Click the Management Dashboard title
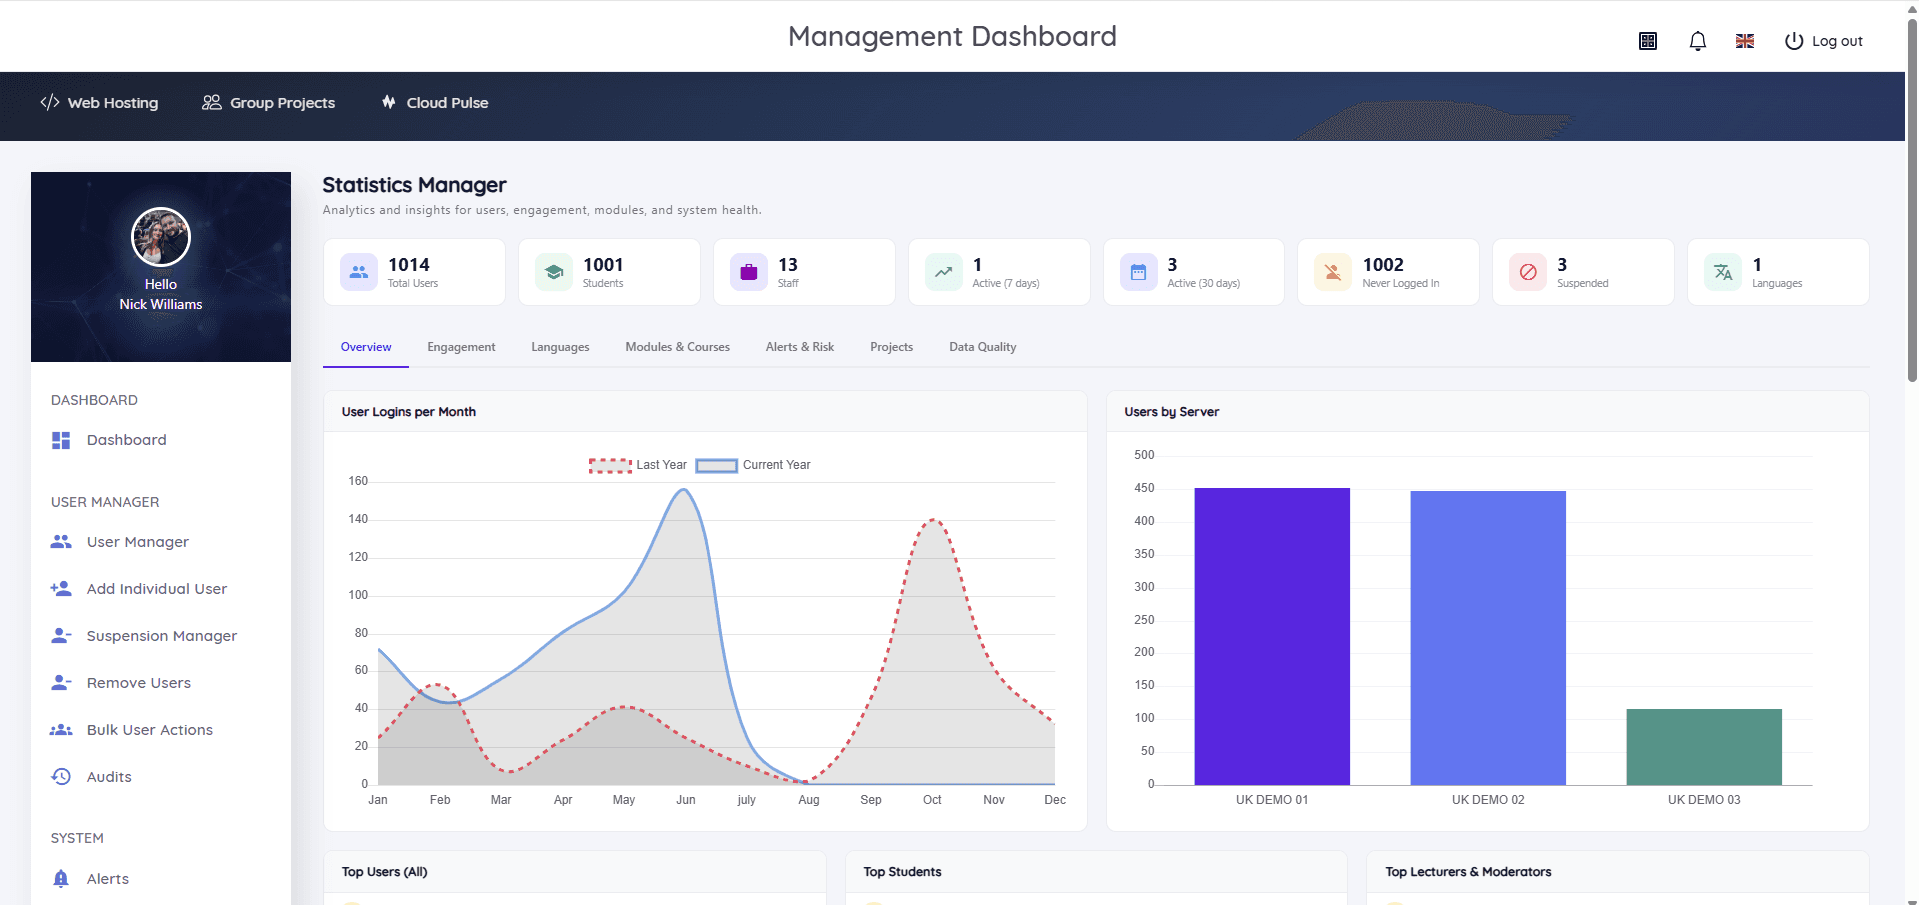Viewport: 1919px width, 905px height. (x=952, y=36)
